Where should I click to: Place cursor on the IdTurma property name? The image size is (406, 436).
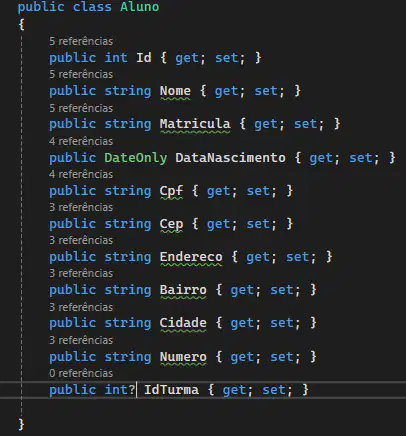pyautogui.click(x=171, y=390)
